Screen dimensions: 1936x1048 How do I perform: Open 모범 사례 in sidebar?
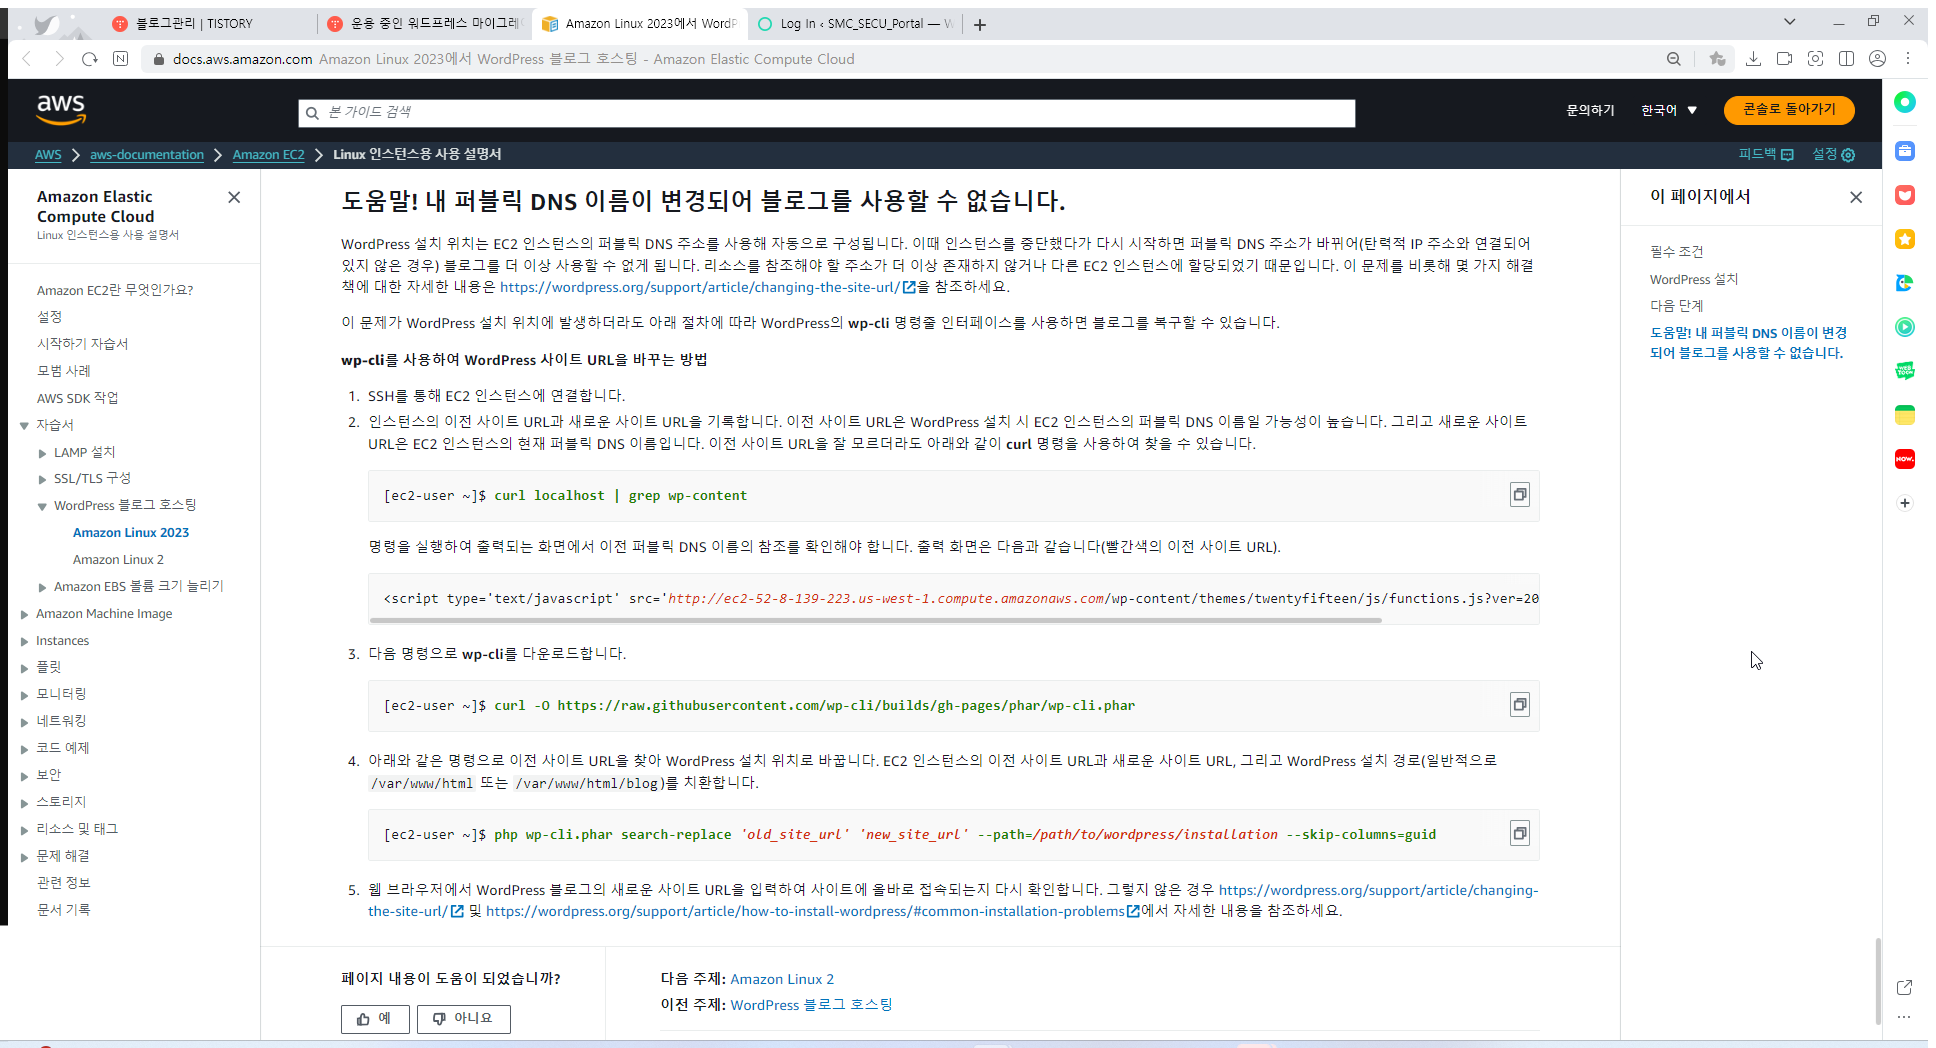point(64,370)
